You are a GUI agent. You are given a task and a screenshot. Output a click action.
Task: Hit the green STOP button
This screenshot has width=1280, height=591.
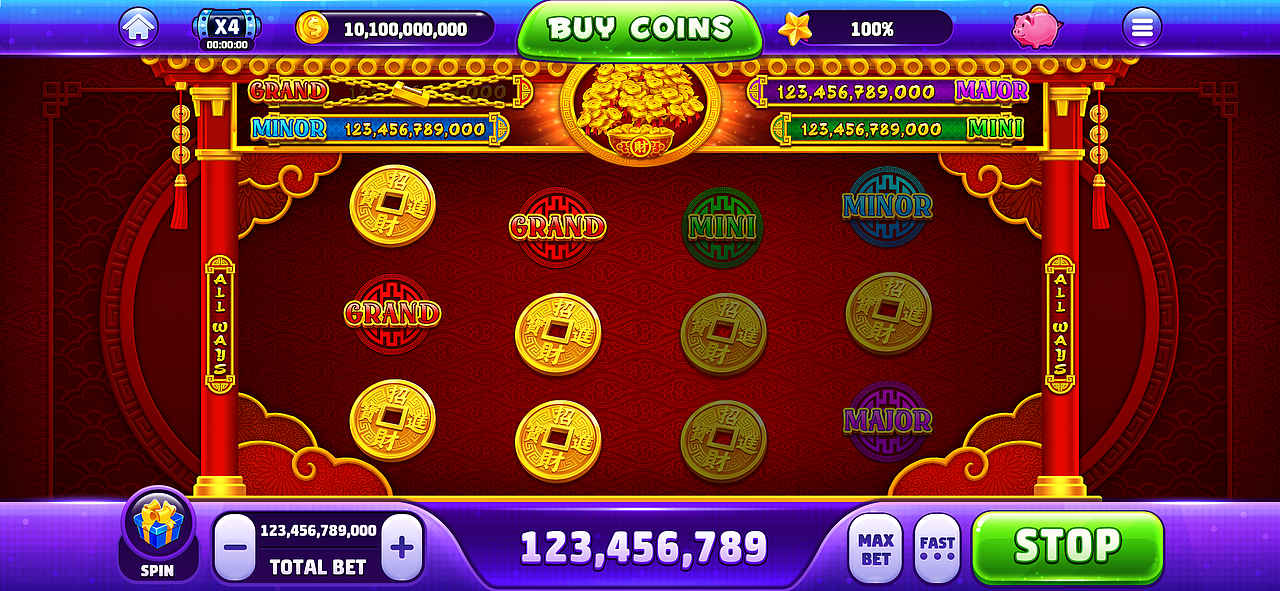pos(1067,547)
